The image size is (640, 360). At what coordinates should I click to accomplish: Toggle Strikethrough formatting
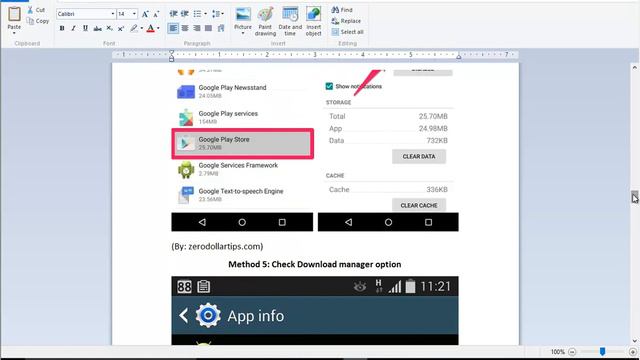pyautogui.click(x=97, y=28)
